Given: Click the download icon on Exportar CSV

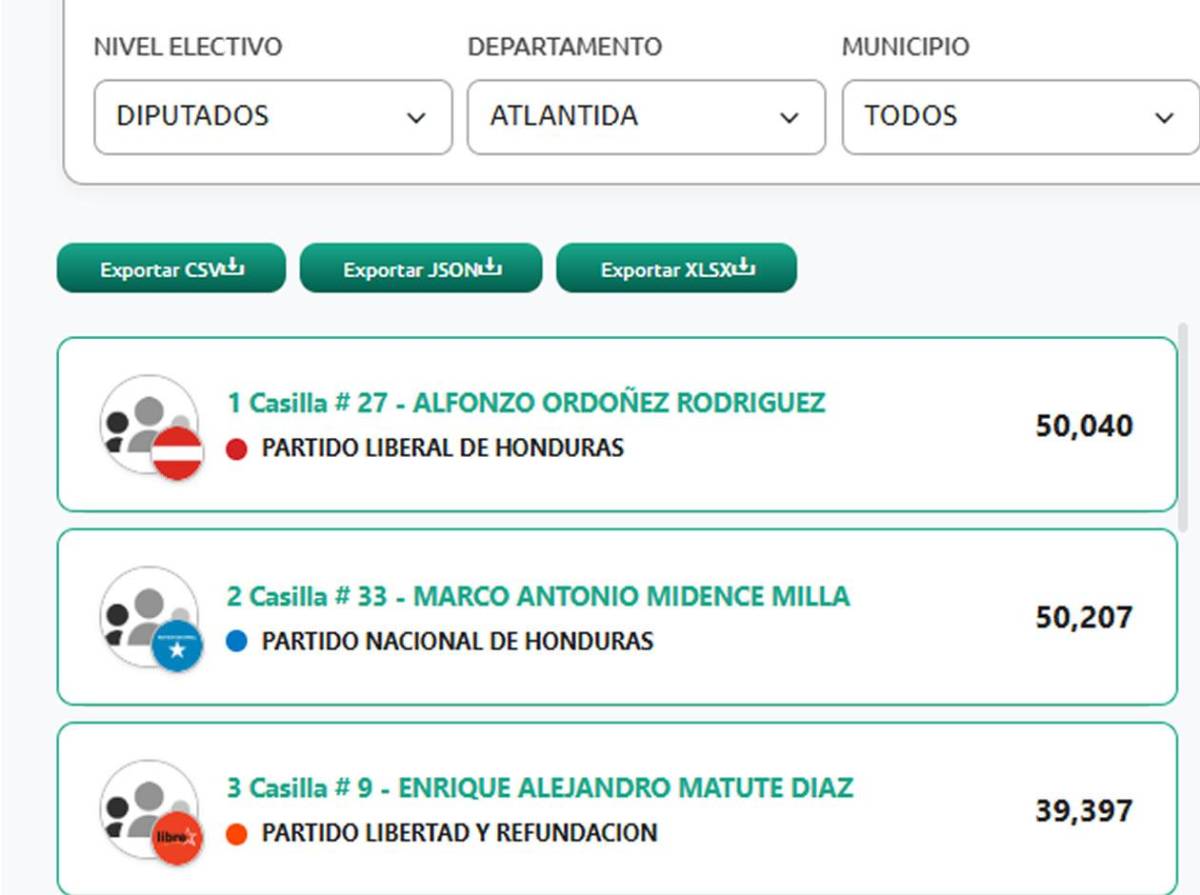Looking at the screenshot, I should (234, 266).
